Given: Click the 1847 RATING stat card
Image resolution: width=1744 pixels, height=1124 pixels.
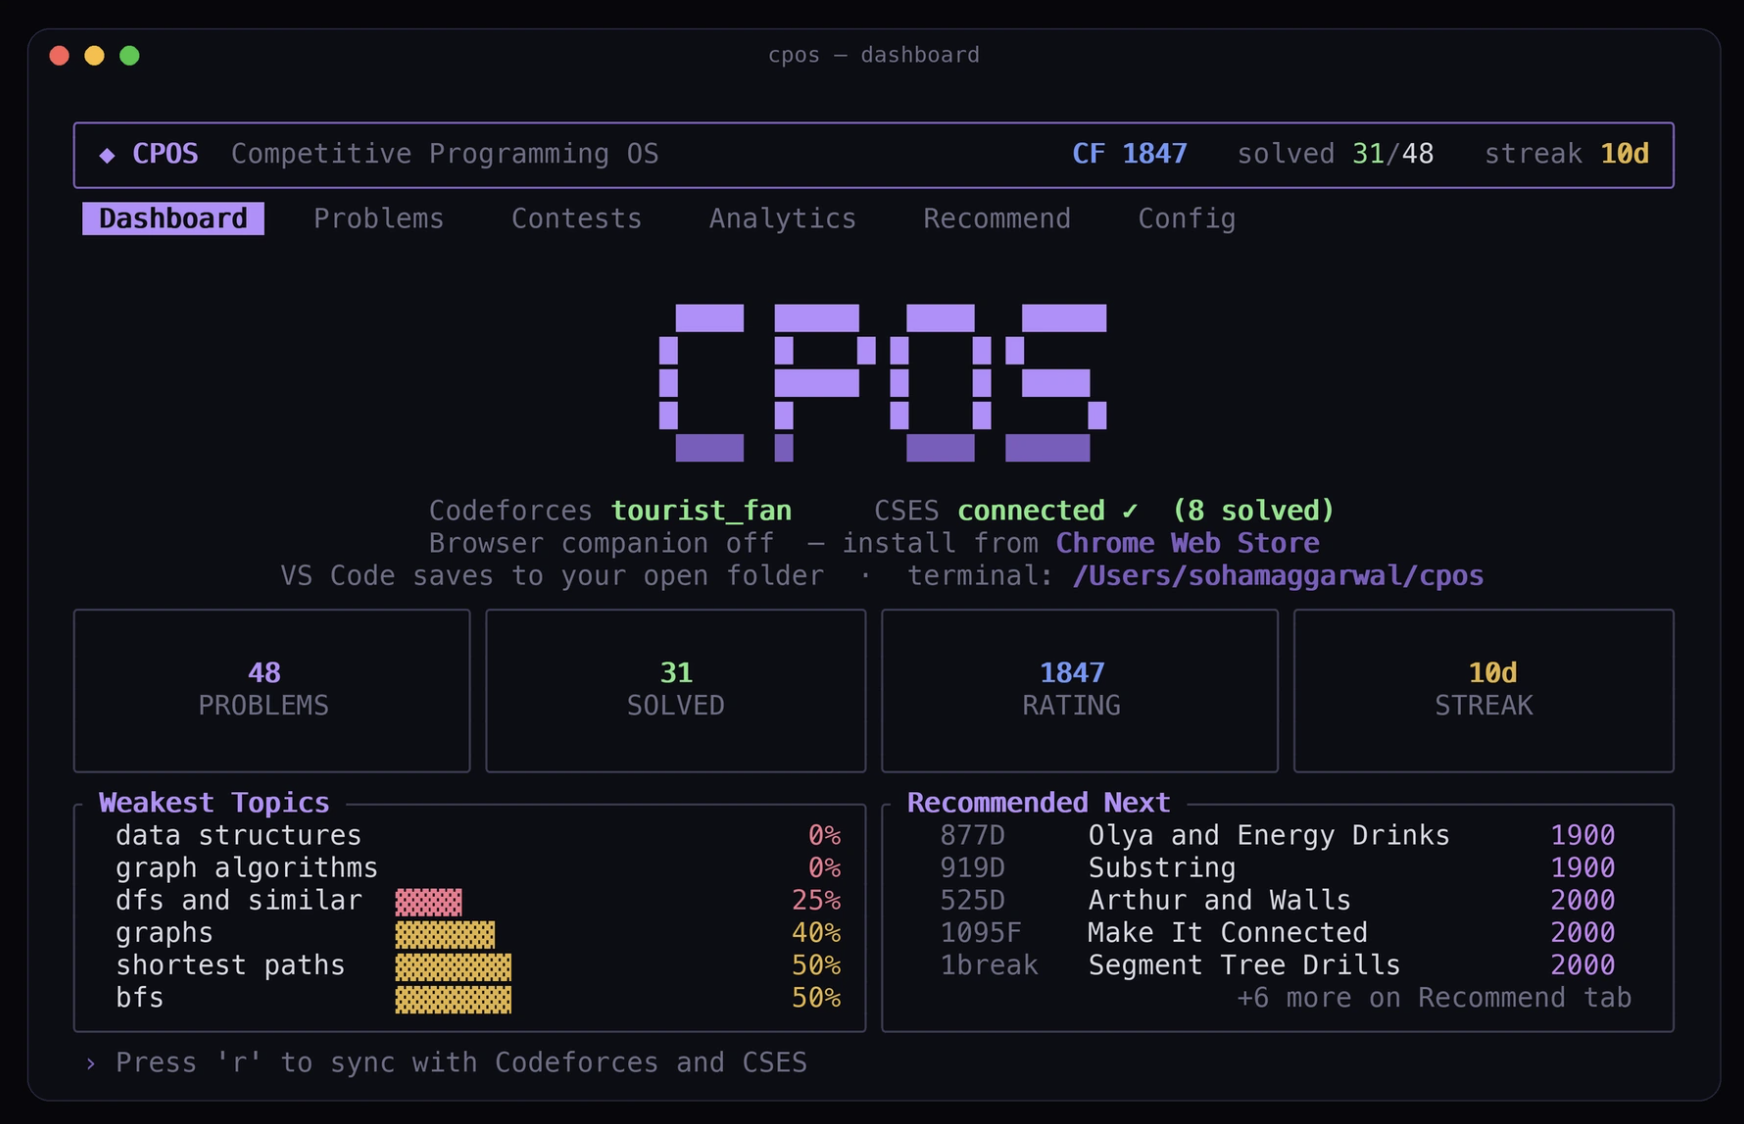Looking at the screenshot, I should [1080, 691].
